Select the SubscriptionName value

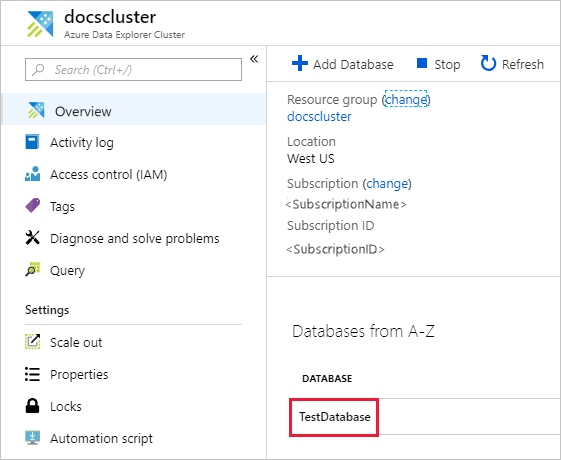pyautogui.click(x=346, y=204)
